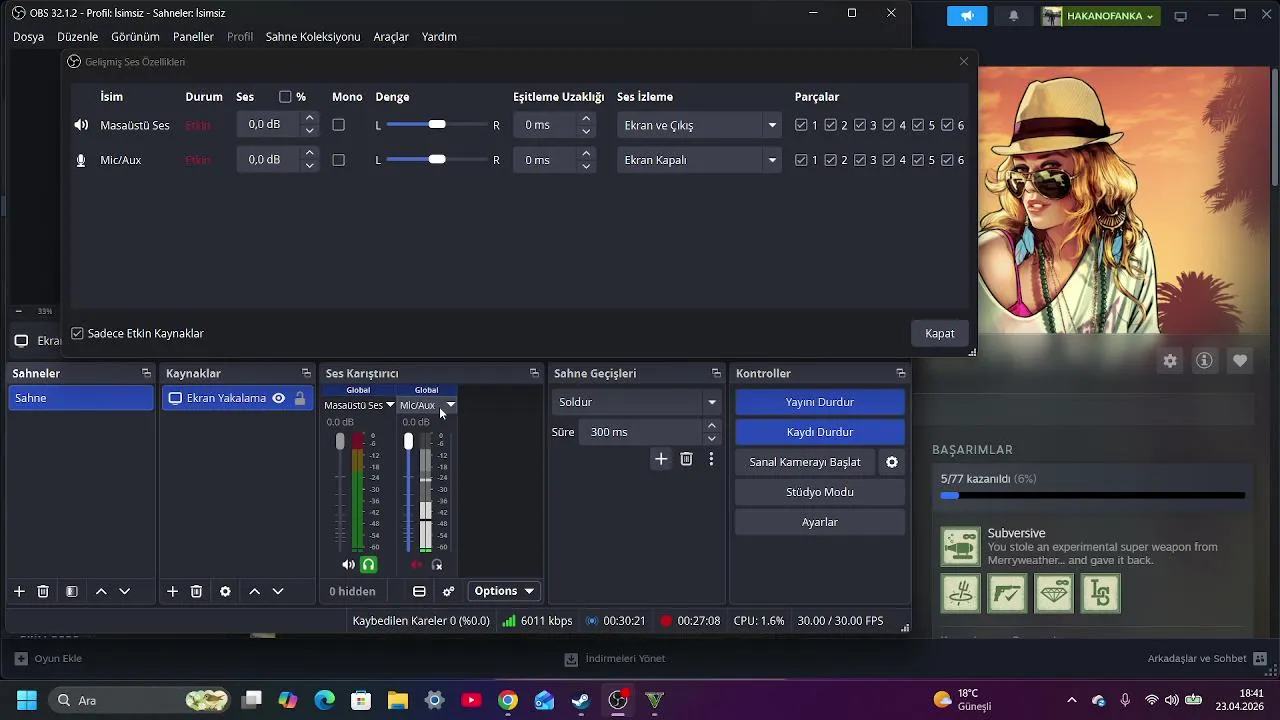This screenshot has height=720, width=1280.
Task: Open Ayarlar settings button
Action: pyautogui.click(x=820, y=522)
